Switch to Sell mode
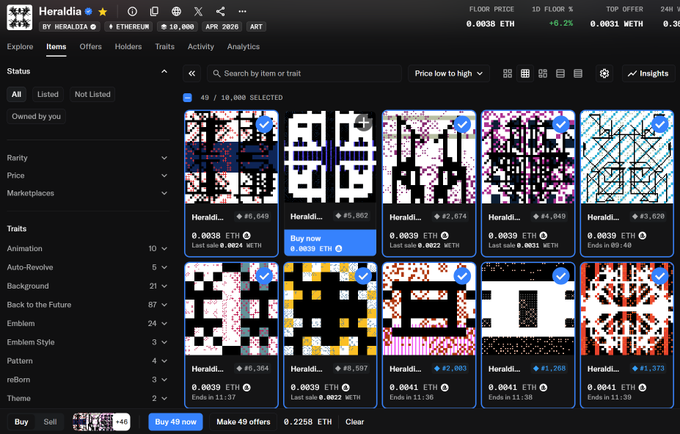The width and height of the screenshot is (680, 434). click(50, 422)
